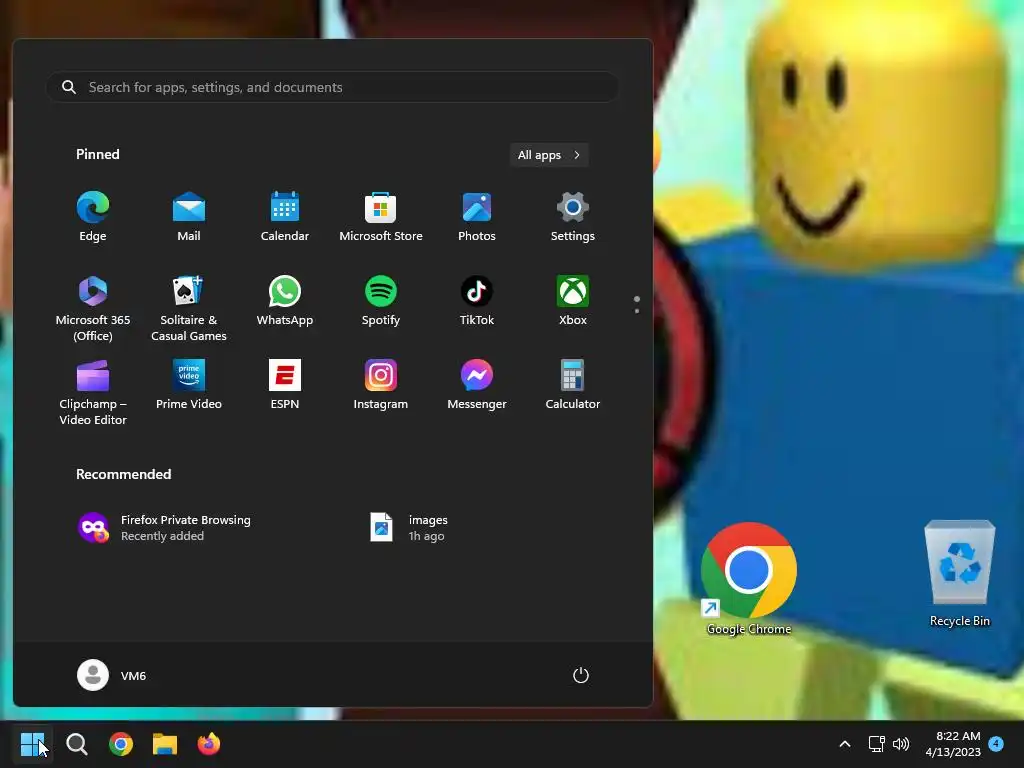
Task: Open Microsoft Store
Action: (381, 217)
